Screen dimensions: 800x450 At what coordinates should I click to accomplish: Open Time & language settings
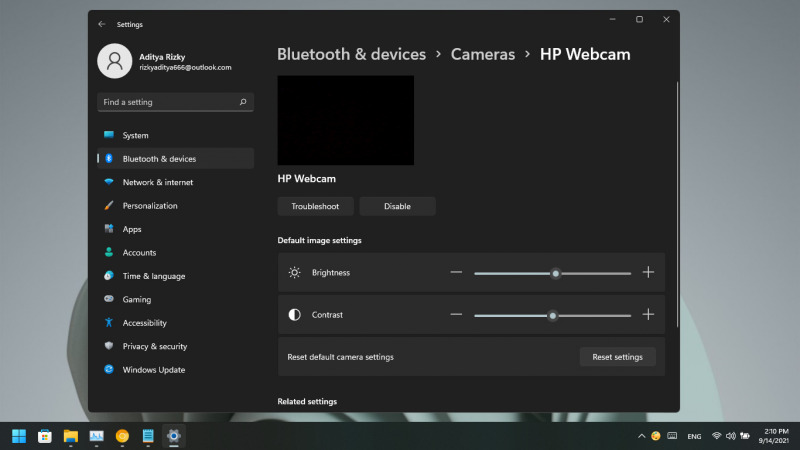pos(176,276)
